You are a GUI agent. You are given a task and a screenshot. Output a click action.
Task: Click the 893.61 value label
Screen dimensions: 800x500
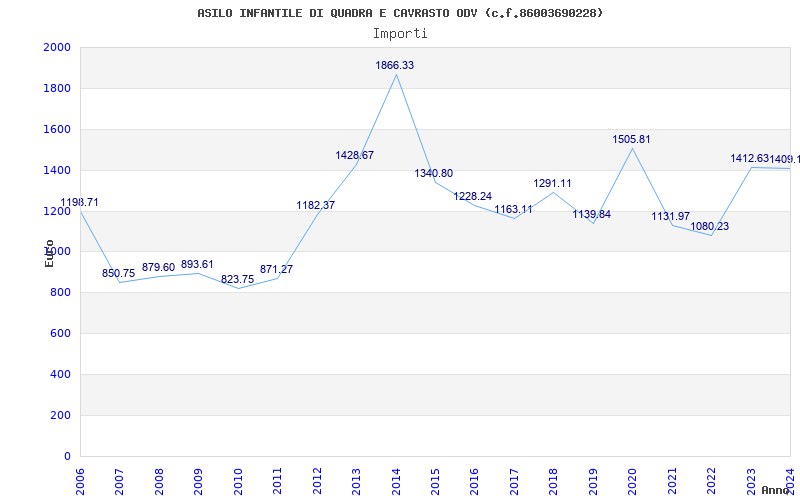(197, 264)
